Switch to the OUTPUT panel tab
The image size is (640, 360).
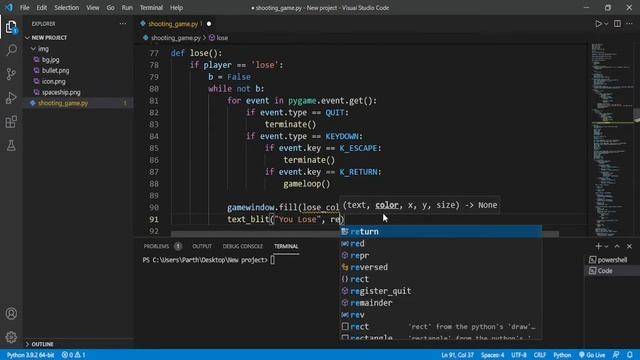(x=202, y=246)
